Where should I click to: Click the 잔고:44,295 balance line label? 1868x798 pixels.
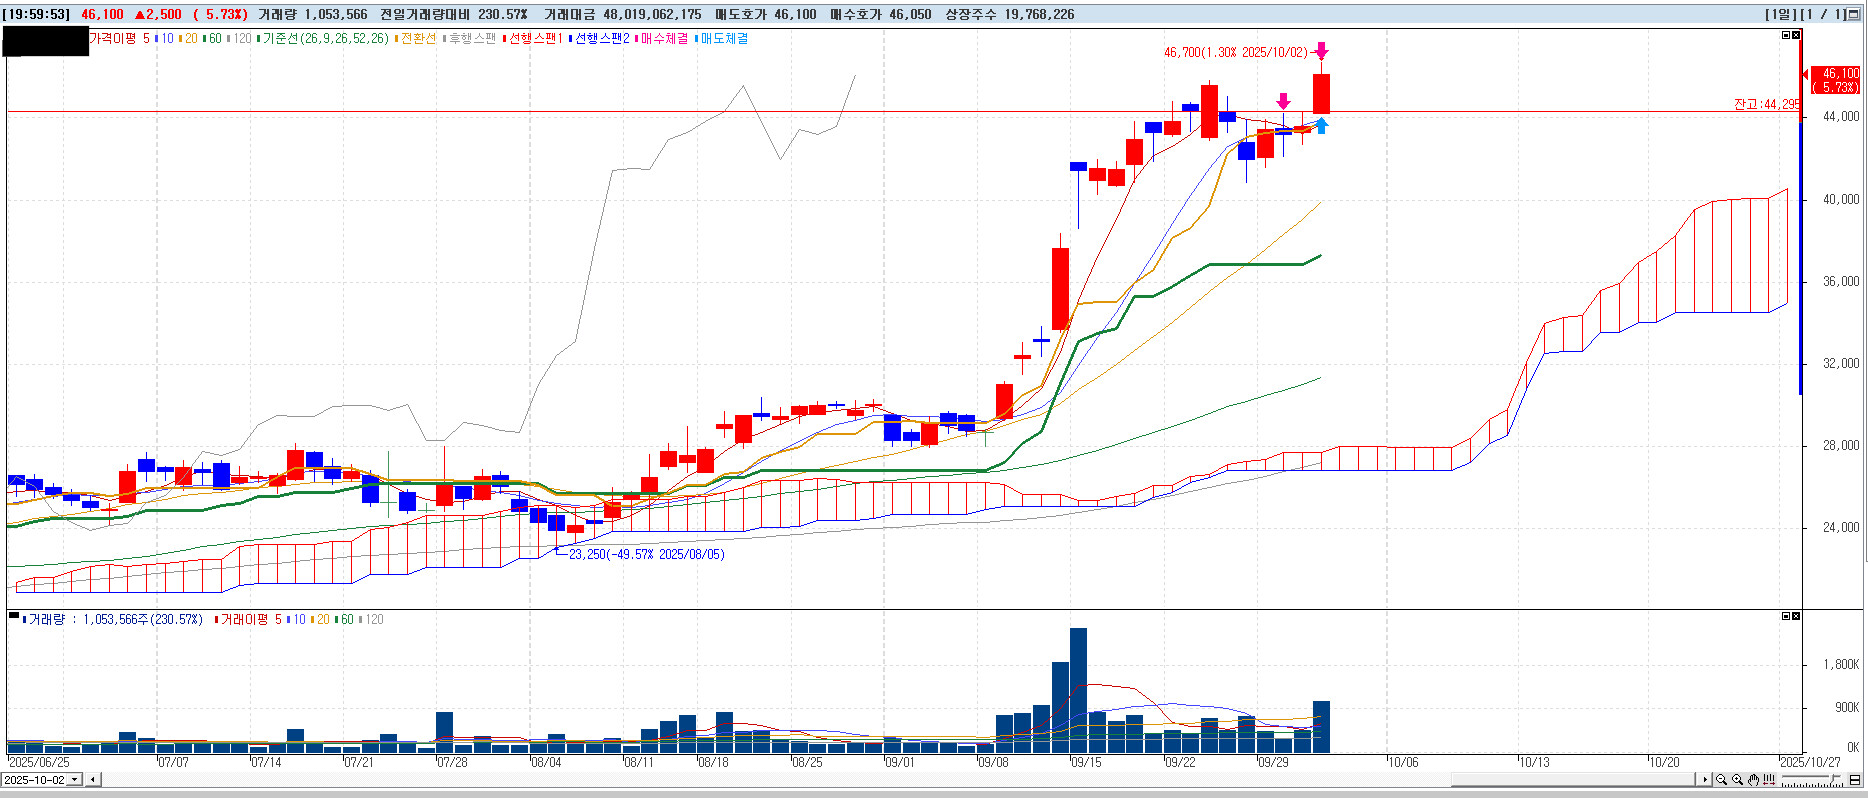point(1767,104)
